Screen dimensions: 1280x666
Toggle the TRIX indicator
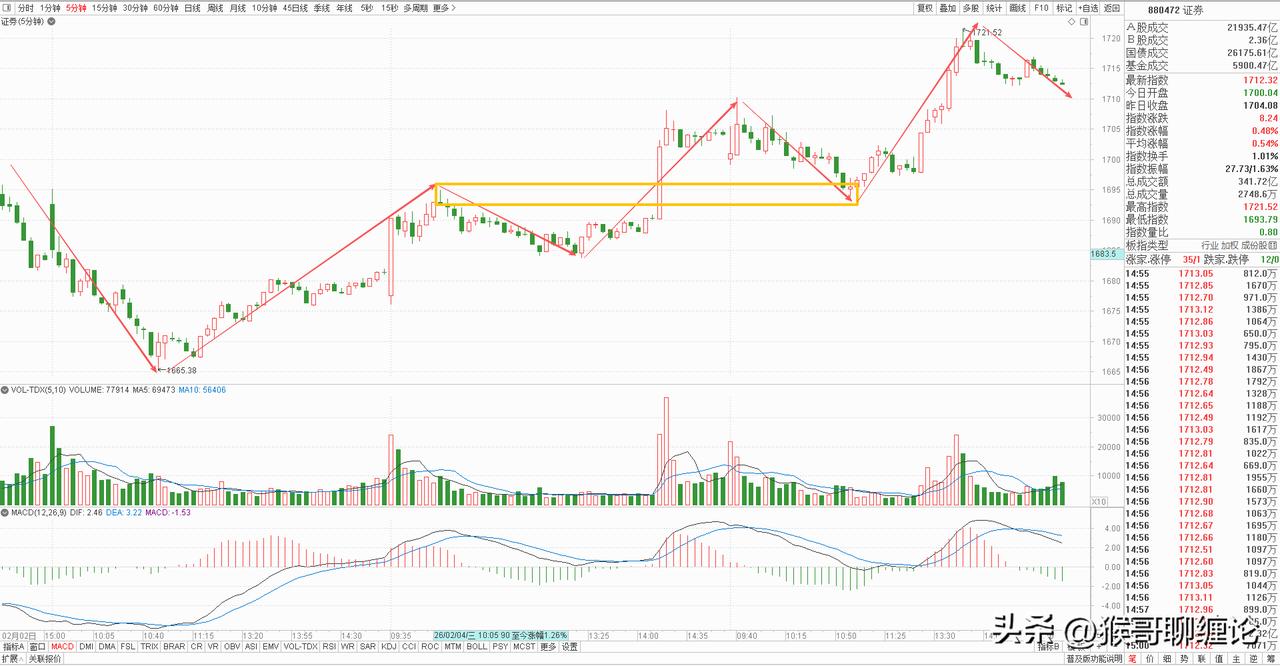click(150, 647)
